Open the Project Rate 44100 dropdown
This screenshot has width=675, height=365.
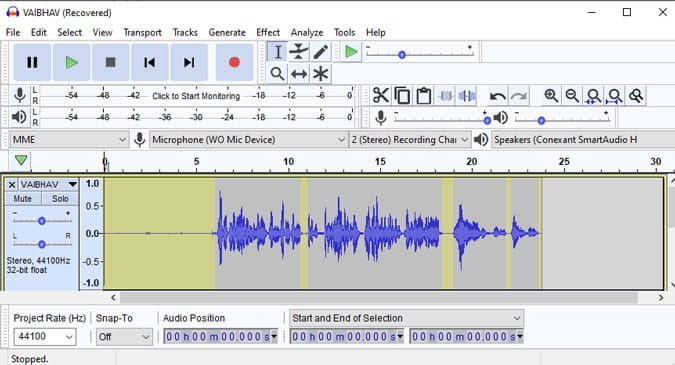coord(45,336)
